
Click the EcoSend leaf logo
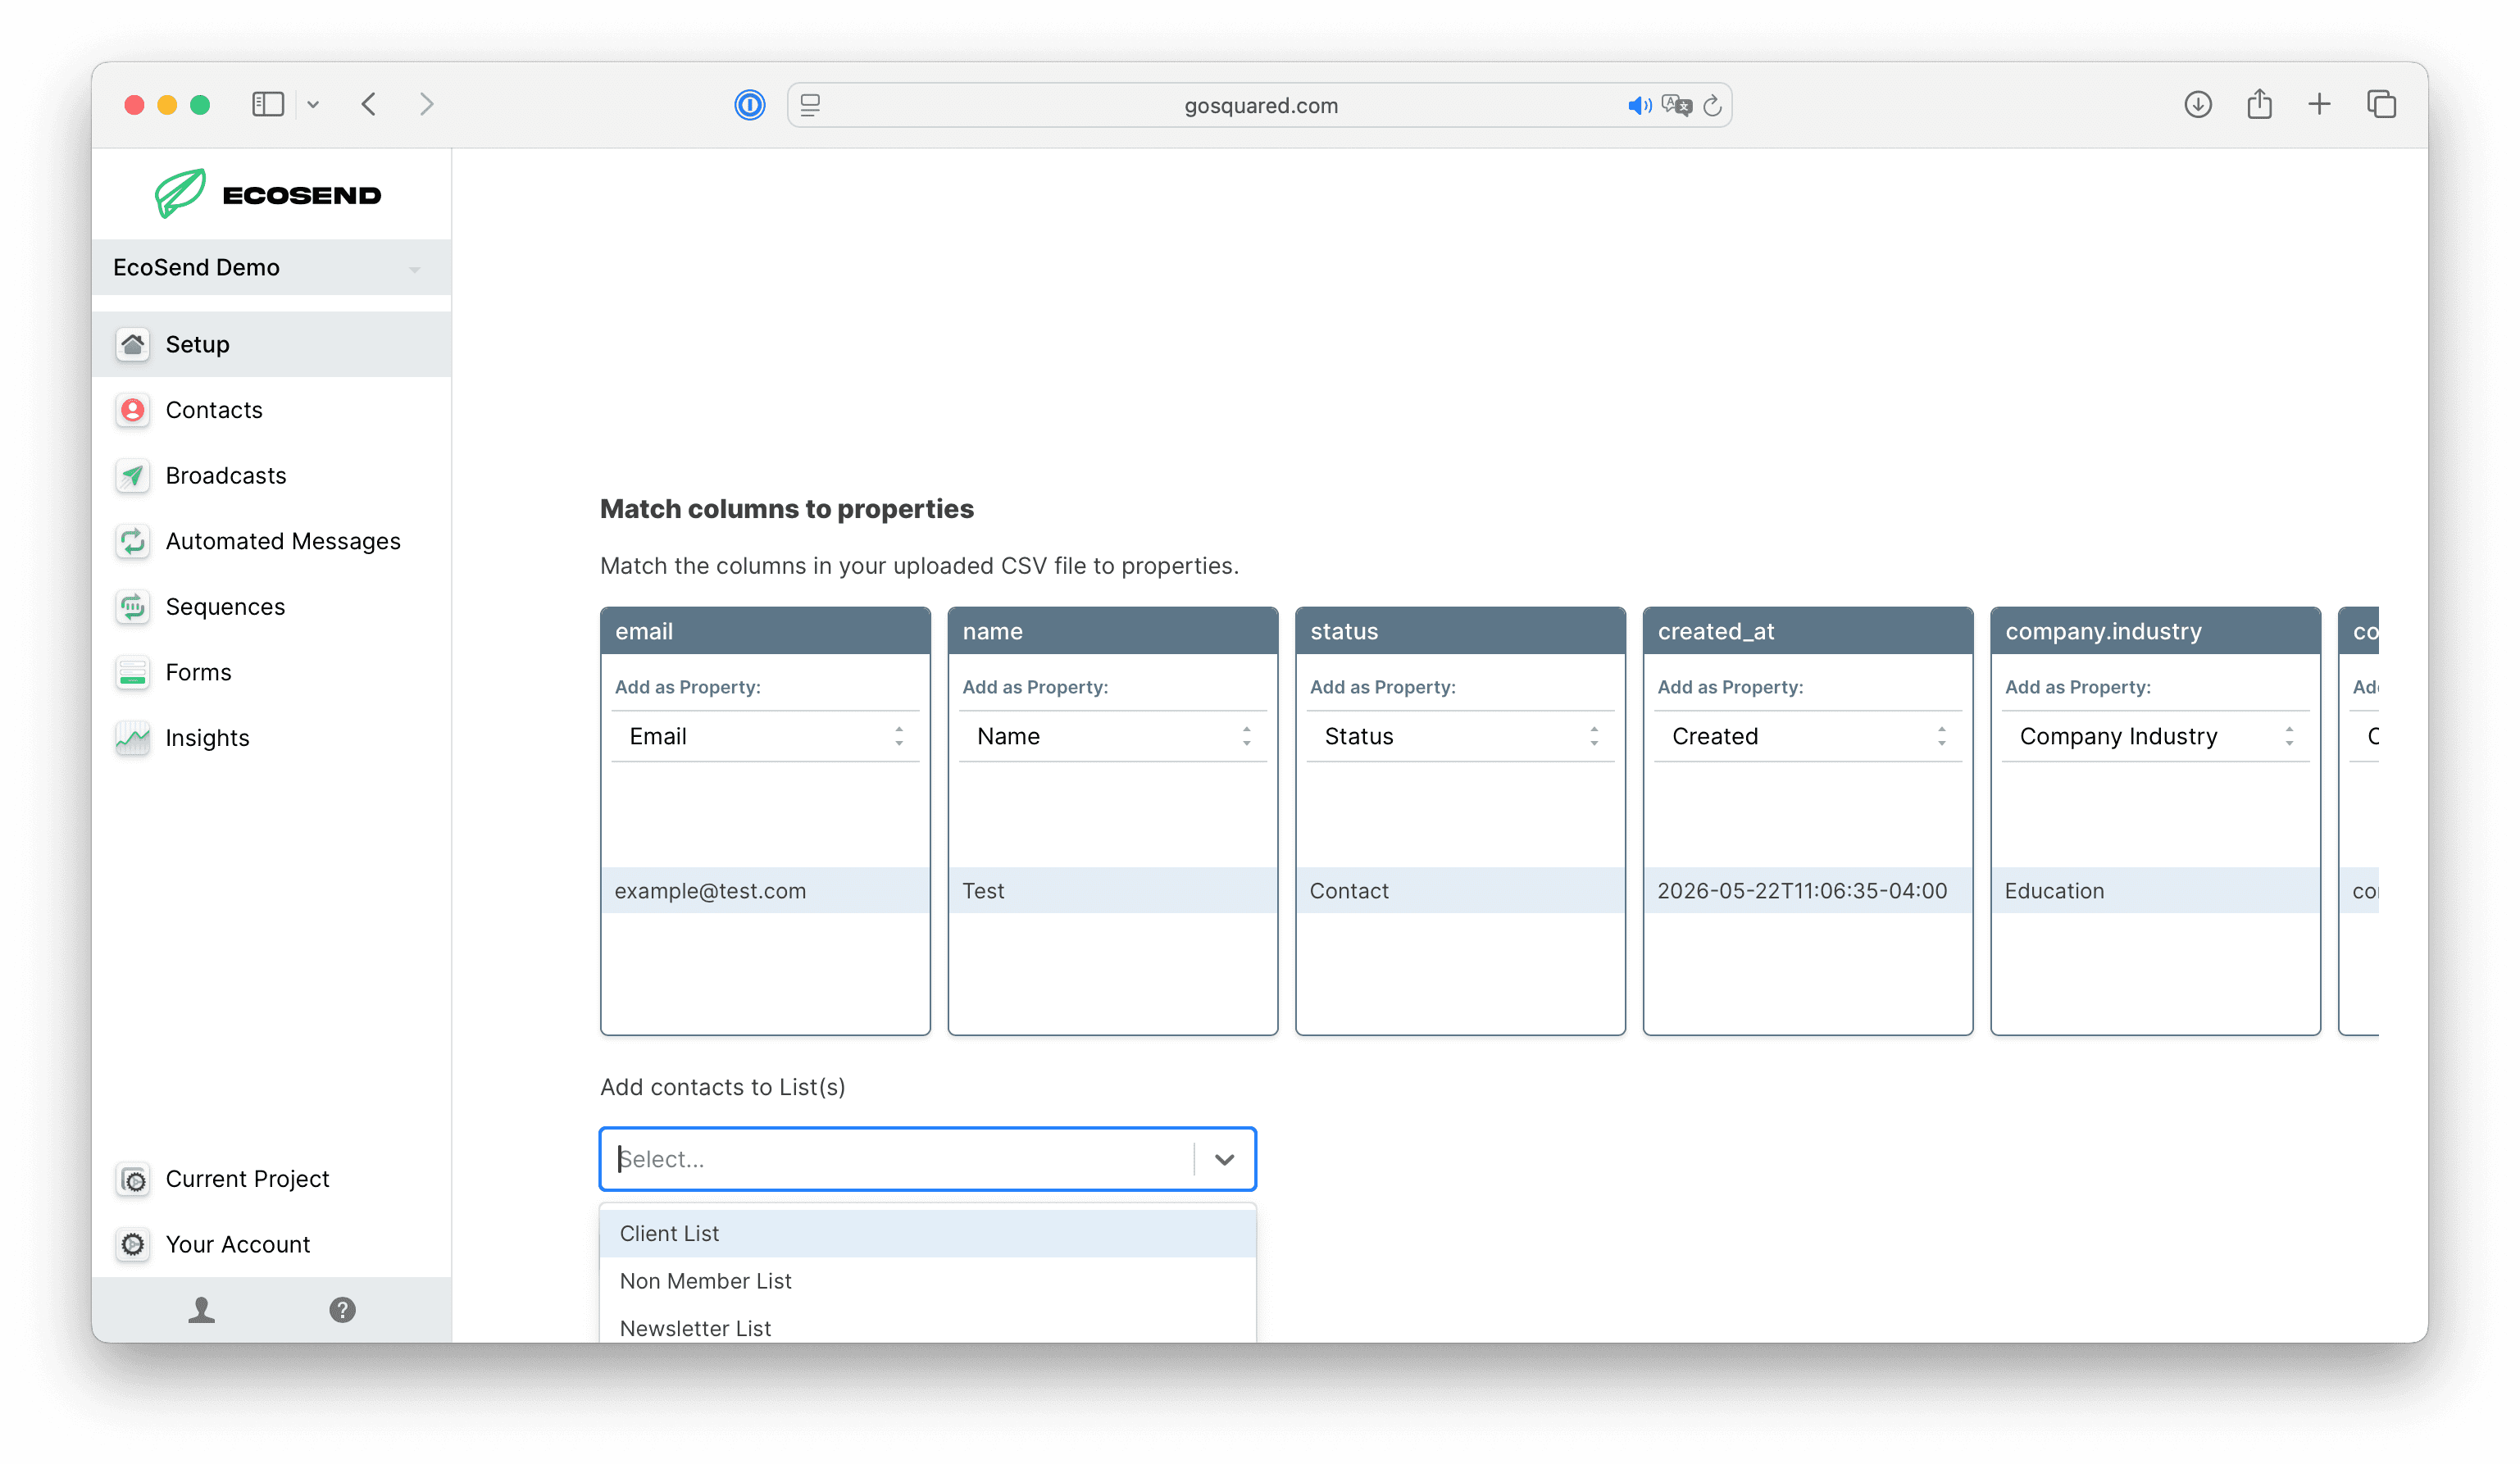coord(180,194)
